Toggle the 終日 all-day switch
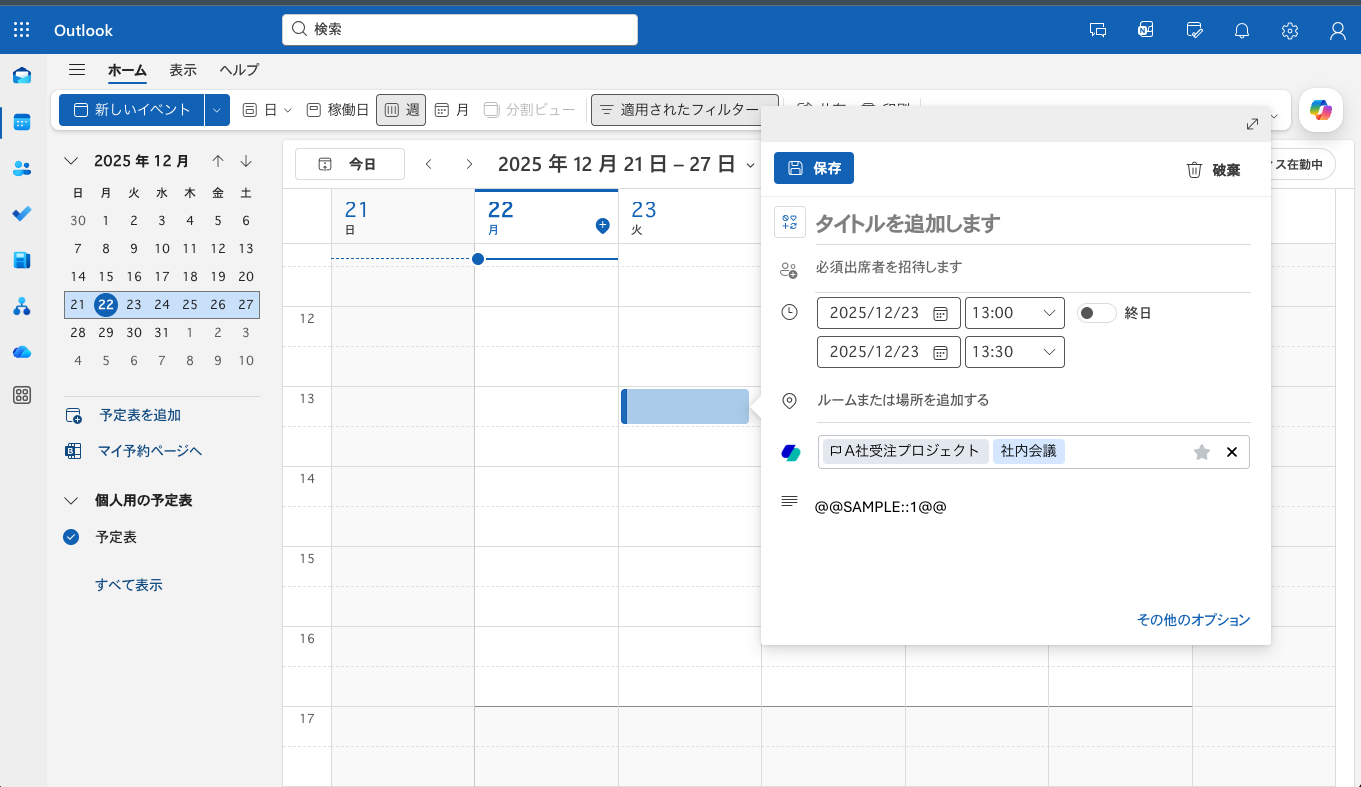1361x787 pixels. tap(1096, 313)
